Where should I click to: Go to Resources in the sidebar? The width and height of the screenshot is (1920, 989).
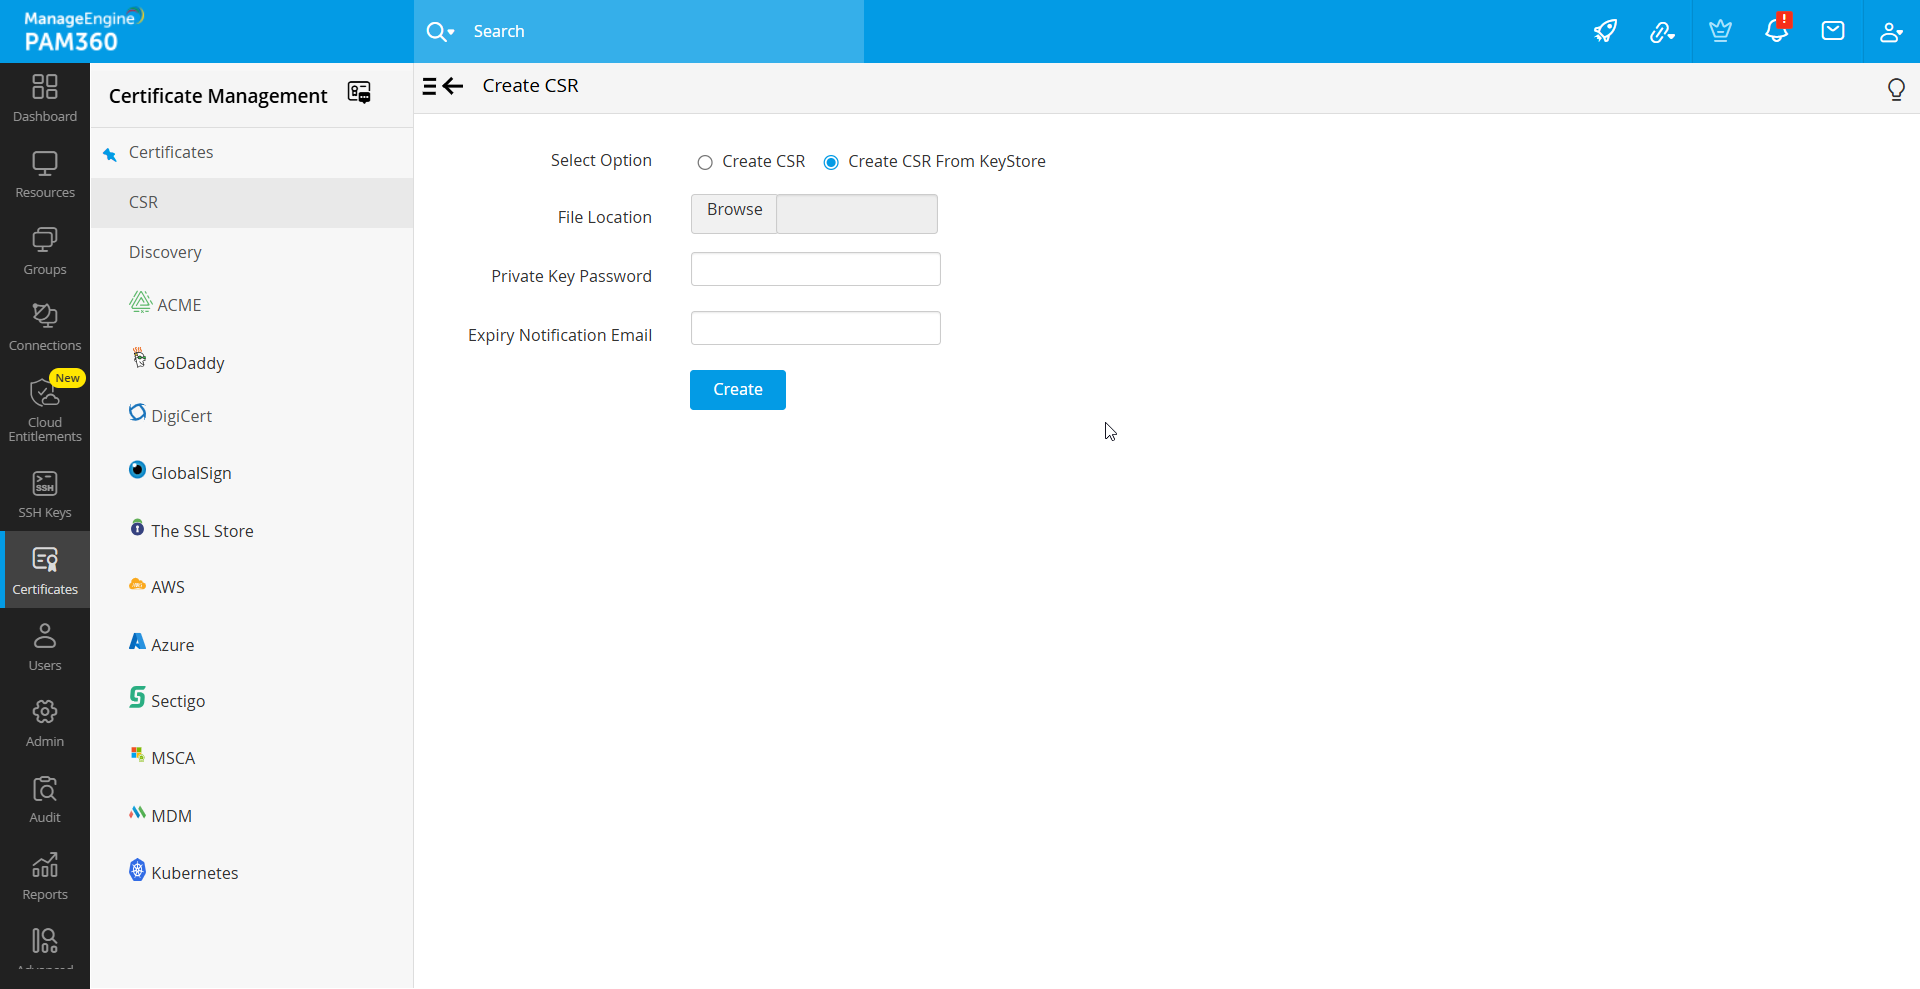45,175
